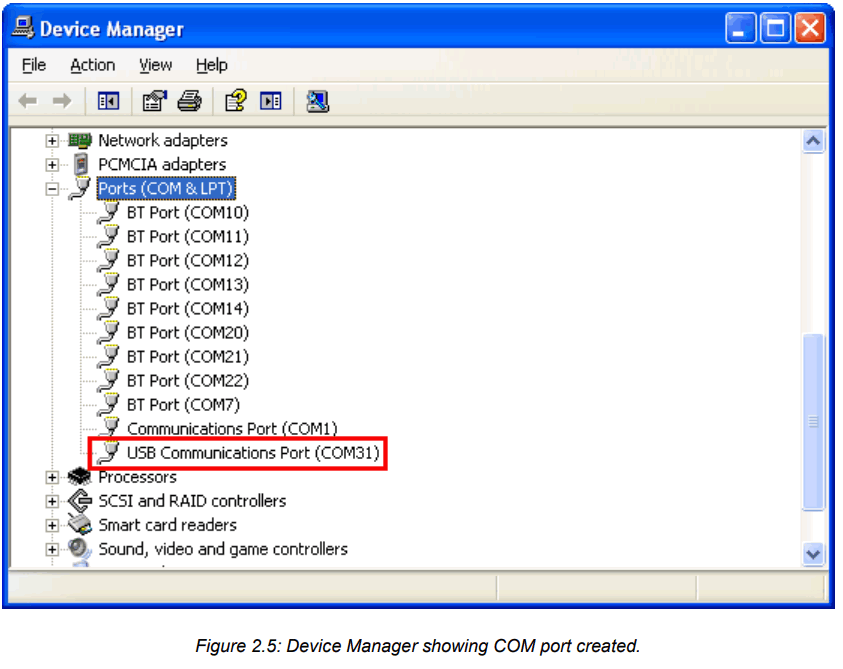Maximize the Device Manager window
843x669 pixels.
[x=775, y=28]
